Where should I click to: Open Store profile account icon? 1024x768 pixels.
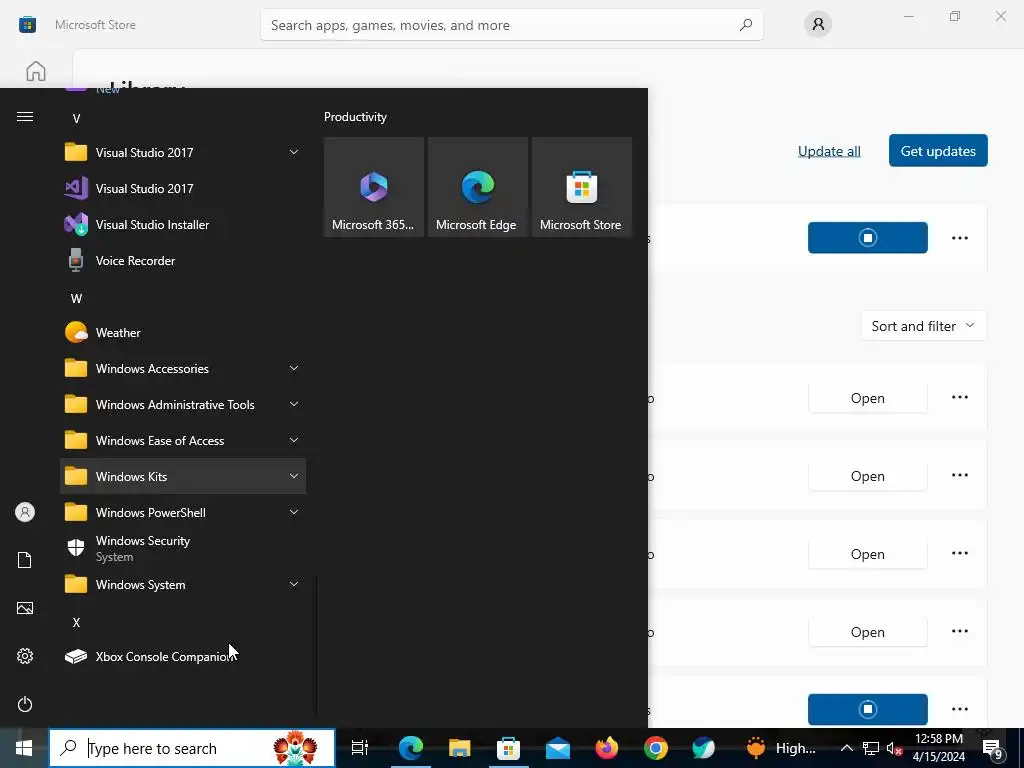coord(818,25)
